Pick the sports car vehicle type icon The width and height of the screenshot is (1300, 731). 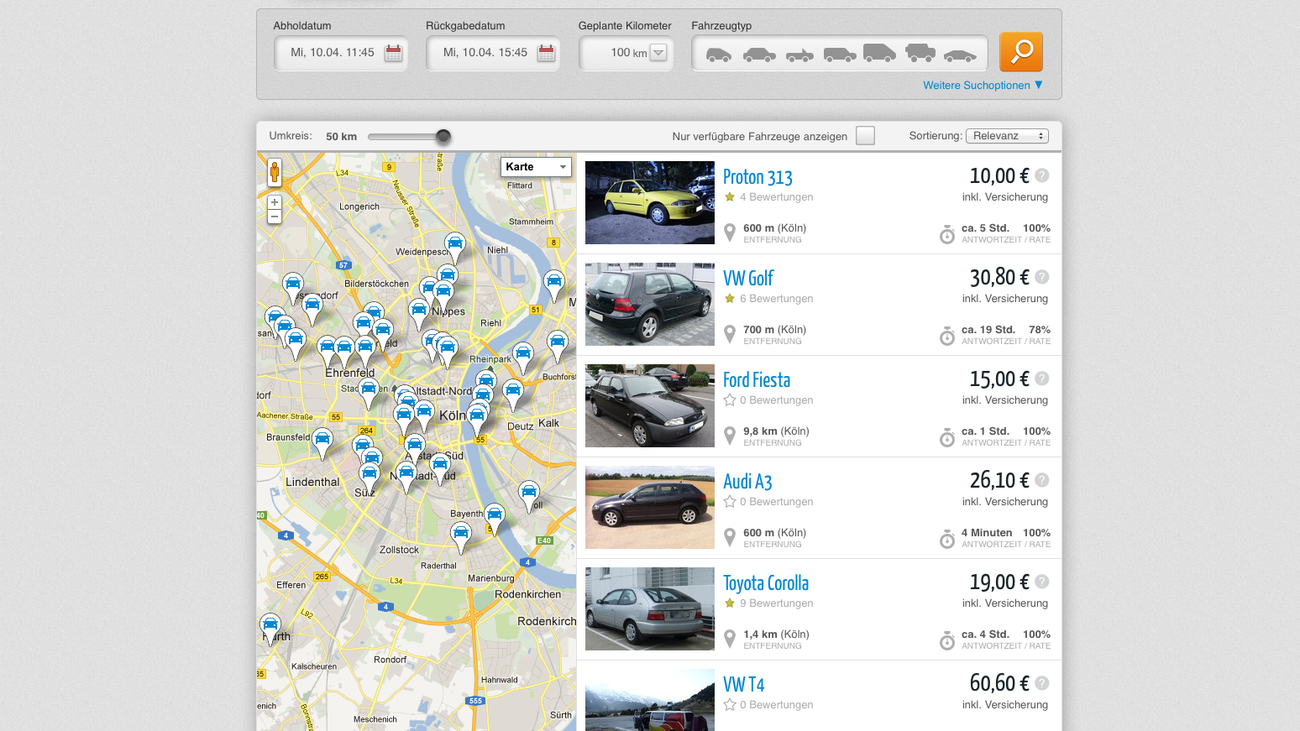[960, 56]
